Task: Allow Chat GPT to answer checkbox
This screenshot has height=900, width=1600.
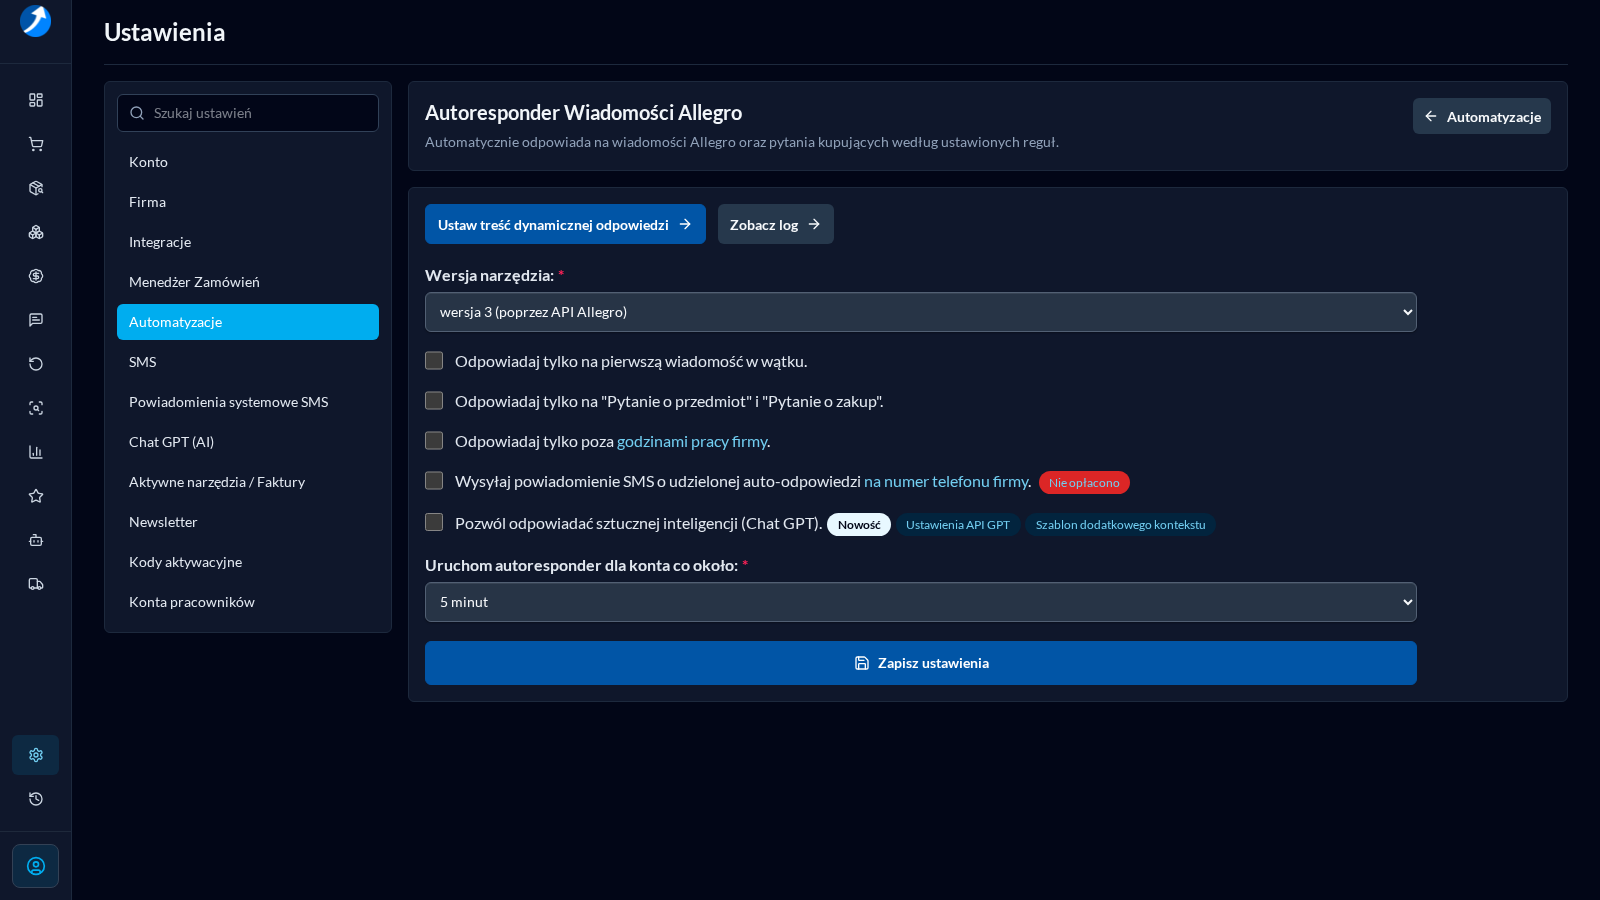Action: [x=434, y=521]
